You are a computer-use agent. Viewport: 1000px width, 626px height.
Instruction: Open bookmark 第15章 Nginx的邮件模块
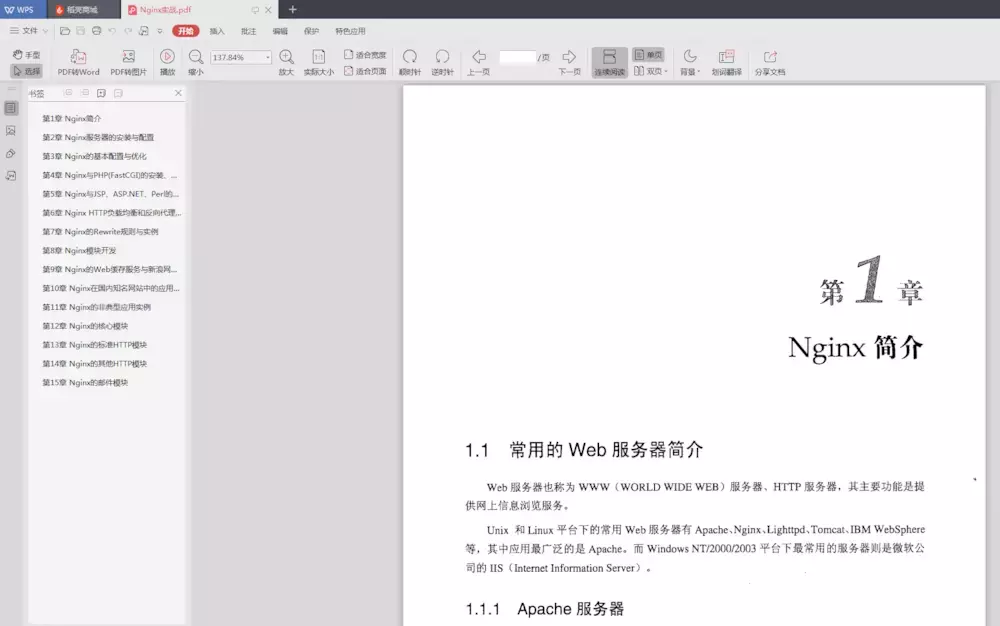[85, 382]
